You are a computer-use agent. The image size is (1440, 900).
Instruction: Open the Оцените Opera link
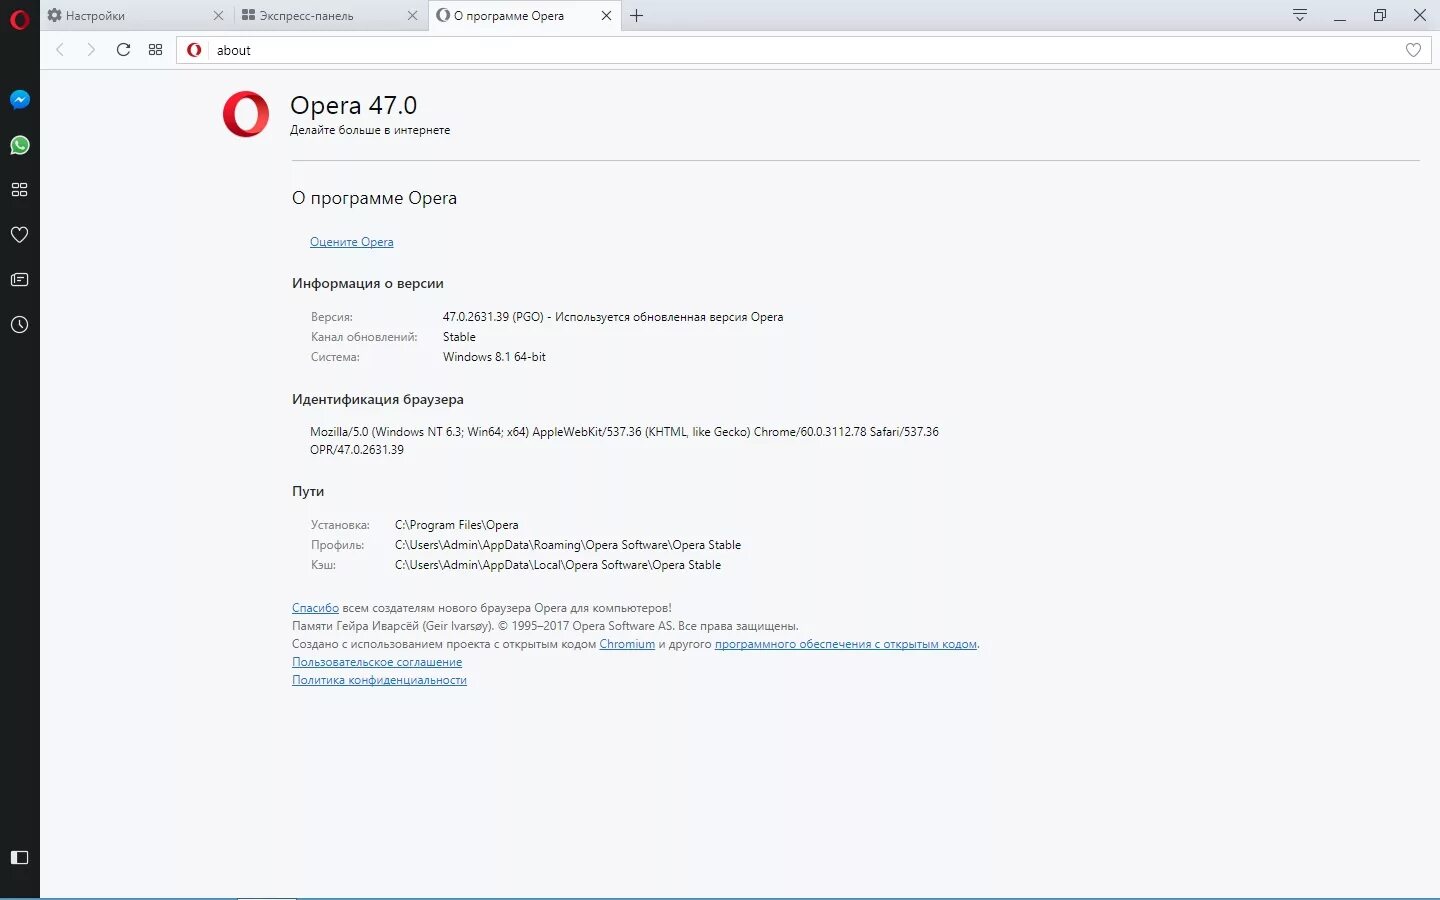(351, 242)
